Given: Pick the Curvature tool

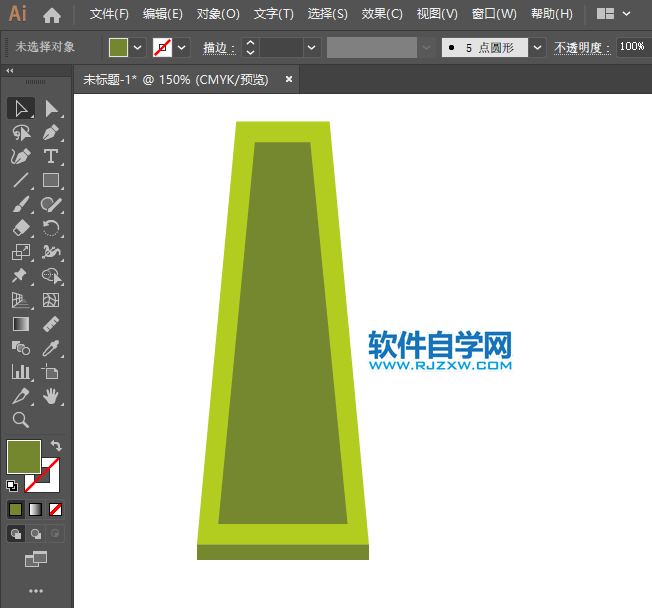Looking at the screenshot, I should 21,157.
